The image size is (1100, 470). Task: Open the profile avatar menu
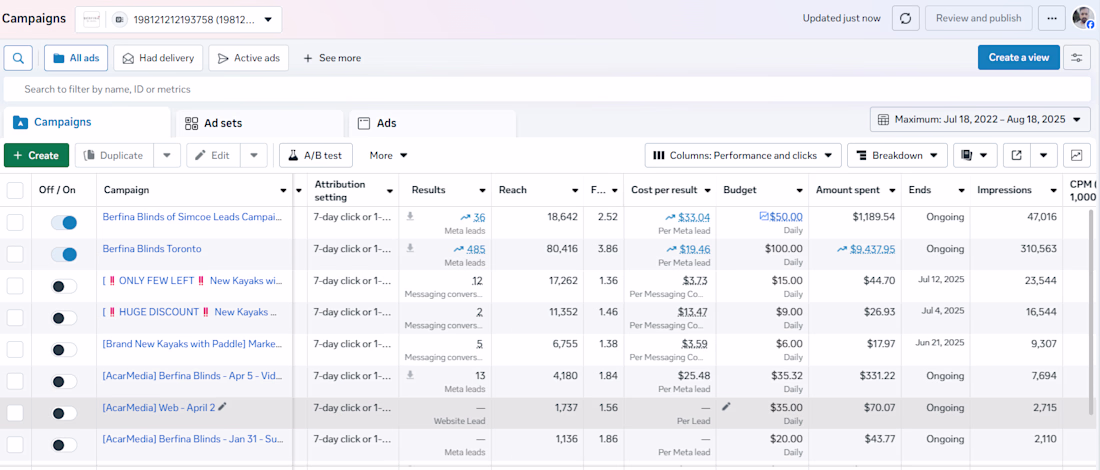(1083, 18)
